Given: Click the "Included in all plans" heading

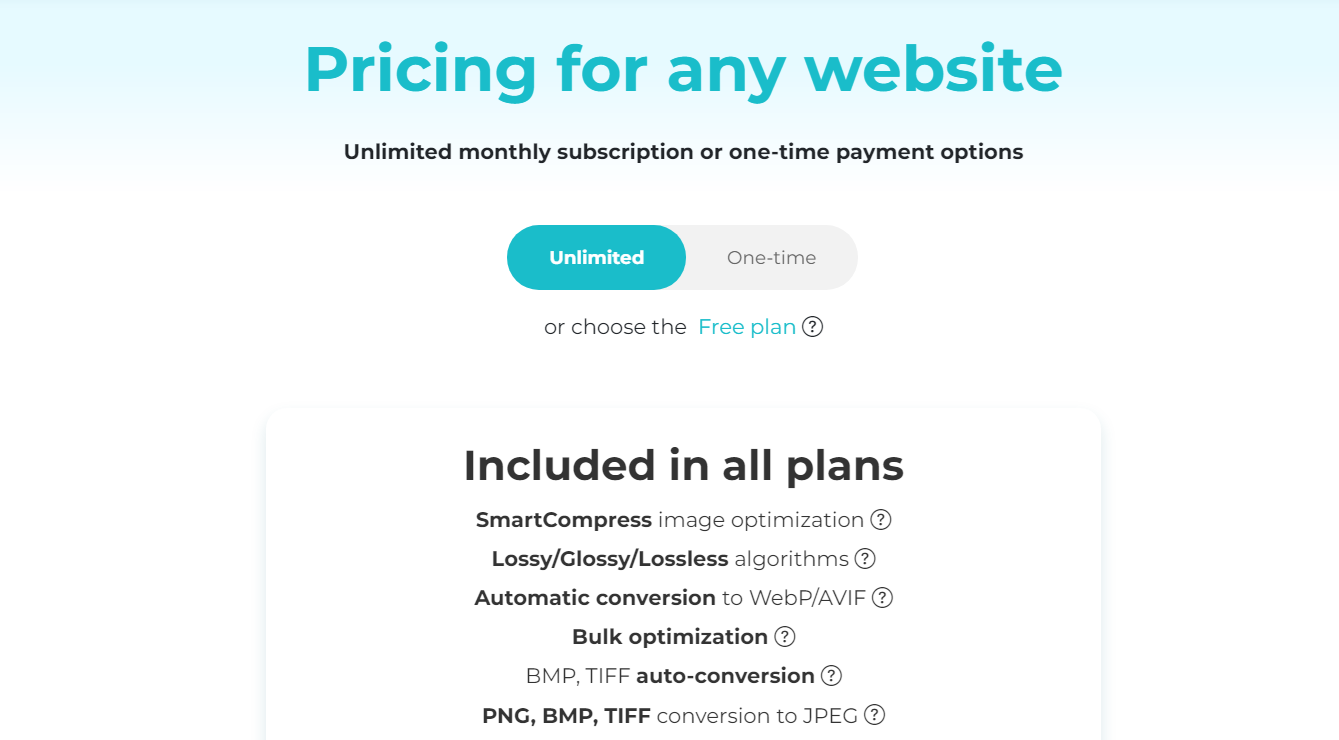Looking at the screenshot, I should pos(683,466).
